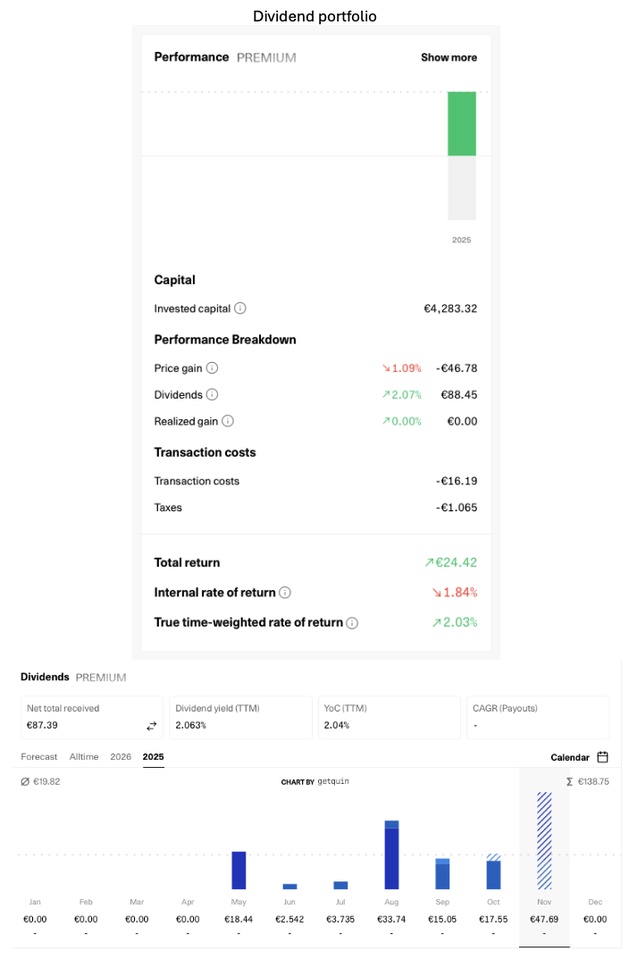Viewport: 629px width, 960px height.
Task: Toggle net/gross with the swap arrows icon
Action: (x=152, y=725)
